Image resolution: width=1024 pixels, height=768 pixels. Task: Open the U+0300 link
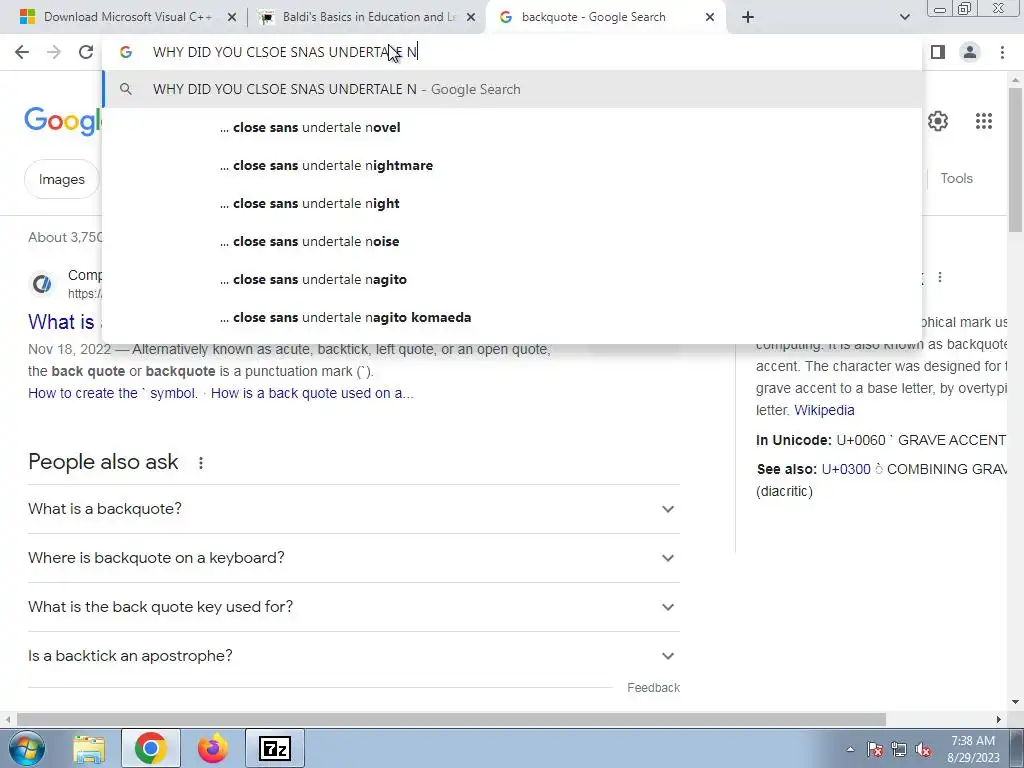point(846,469)
